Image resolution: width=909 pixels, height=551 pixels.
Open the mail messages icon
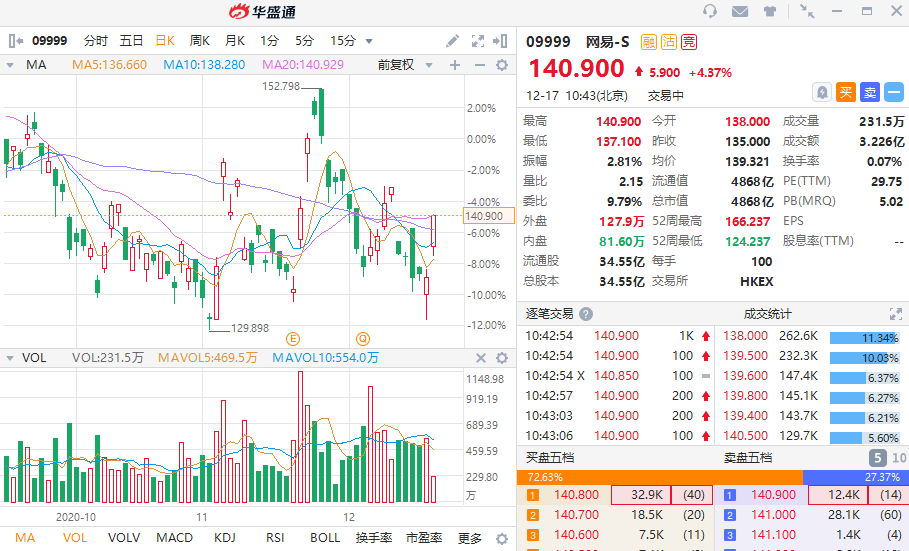click(740, 11)
